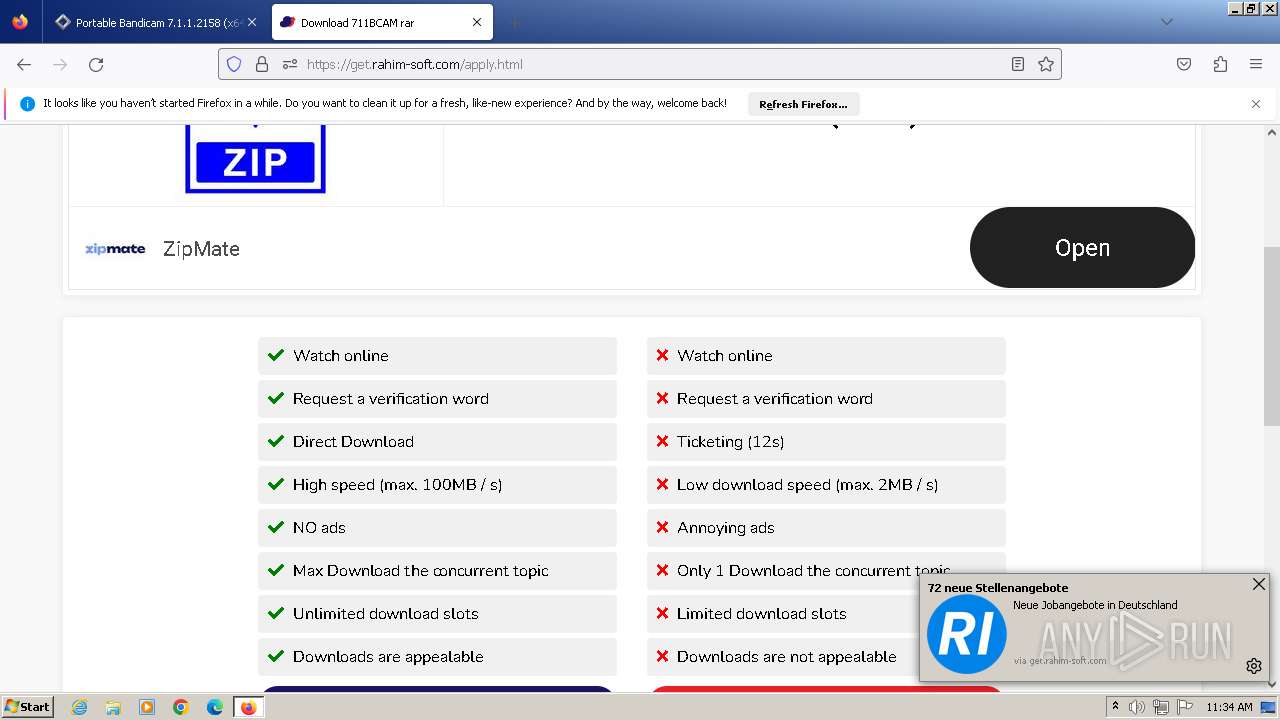Open the Extensions menu
The image size is (1280, 720).
[x=1220, y=64]
